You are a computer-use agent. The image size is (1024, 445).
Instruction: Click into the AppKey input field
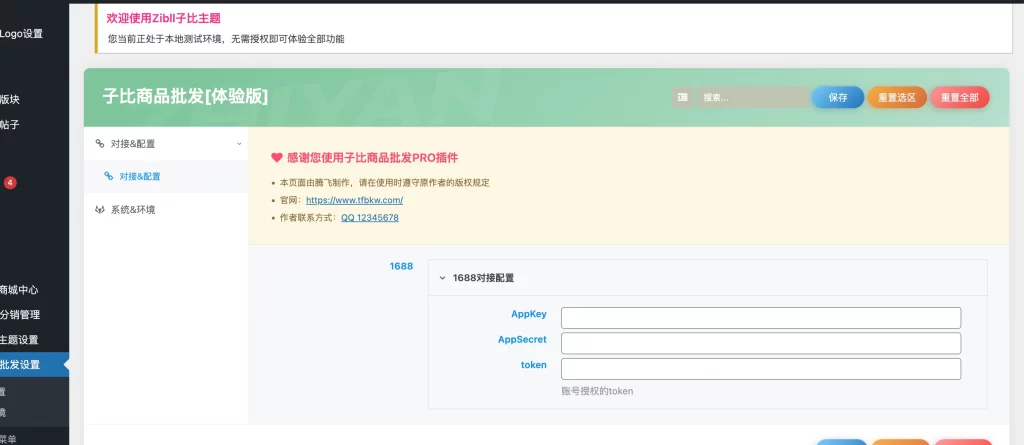click(761, 318)
